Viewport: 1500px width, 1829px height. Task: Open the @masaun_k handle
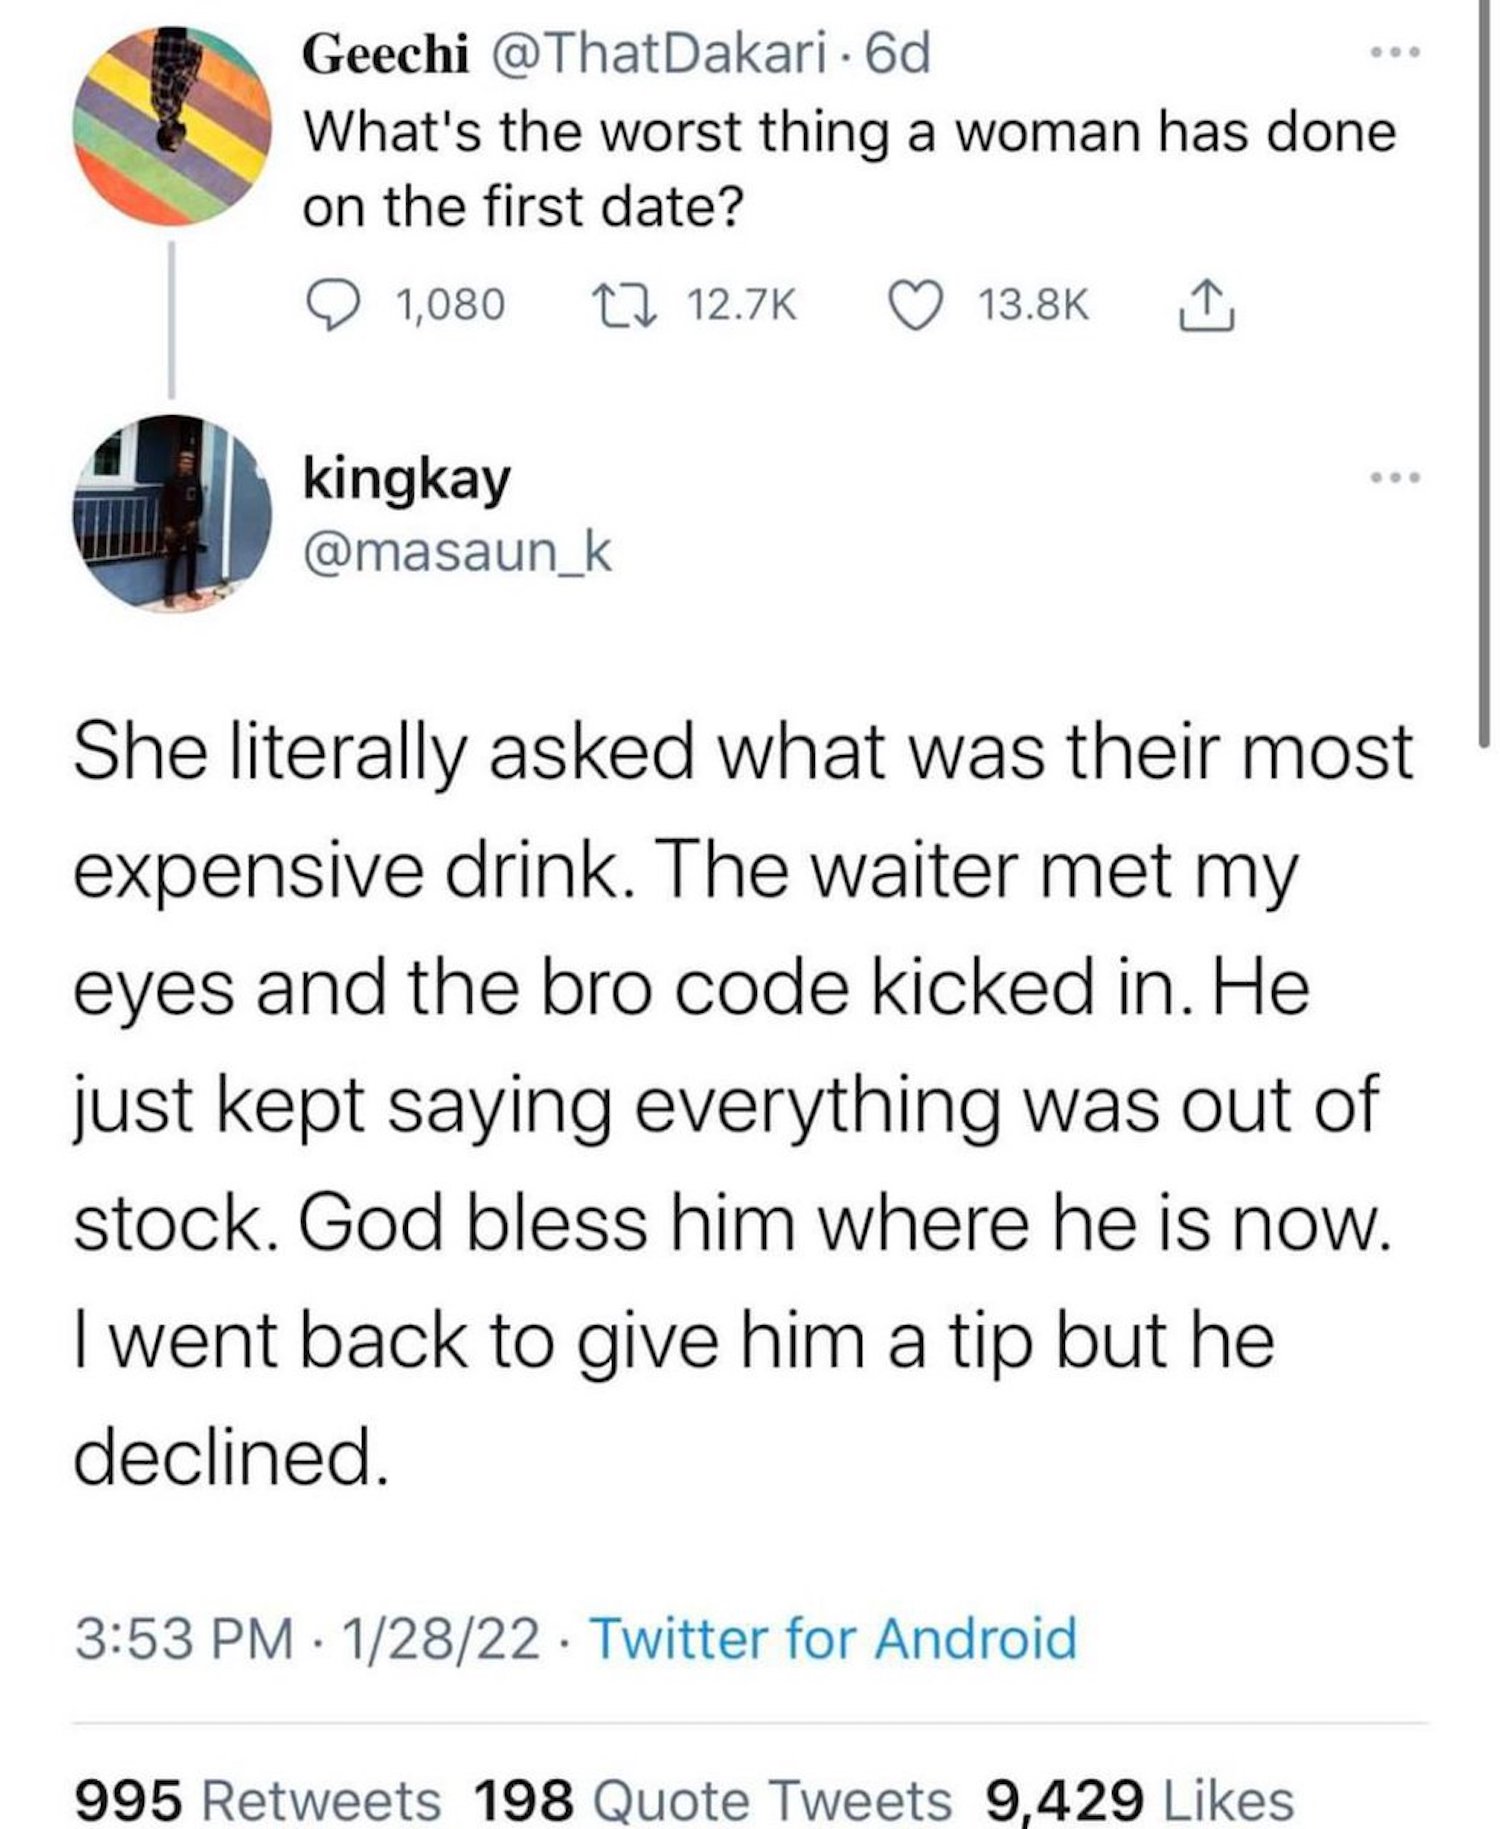point(457,551)
